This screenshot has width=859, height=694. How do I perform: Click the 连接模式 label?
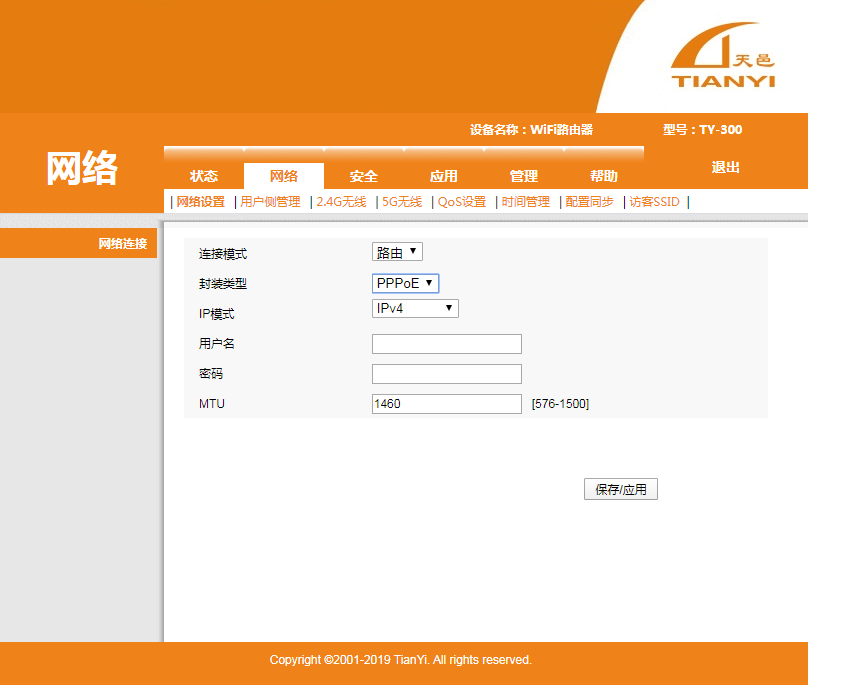[222, 254]
